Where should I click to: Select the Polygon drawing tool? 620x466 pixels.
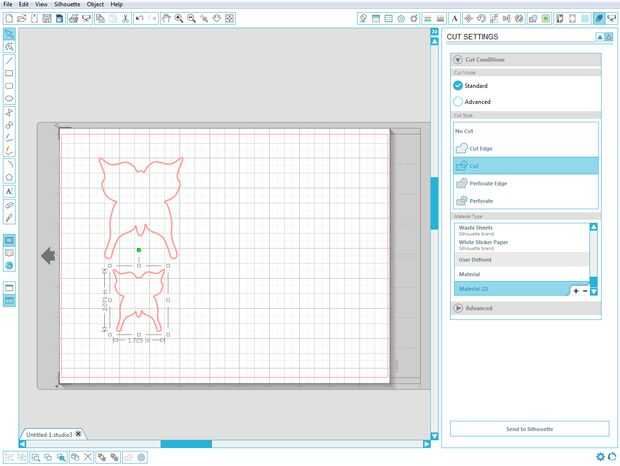pyautogui.click(x=9, y=177)
